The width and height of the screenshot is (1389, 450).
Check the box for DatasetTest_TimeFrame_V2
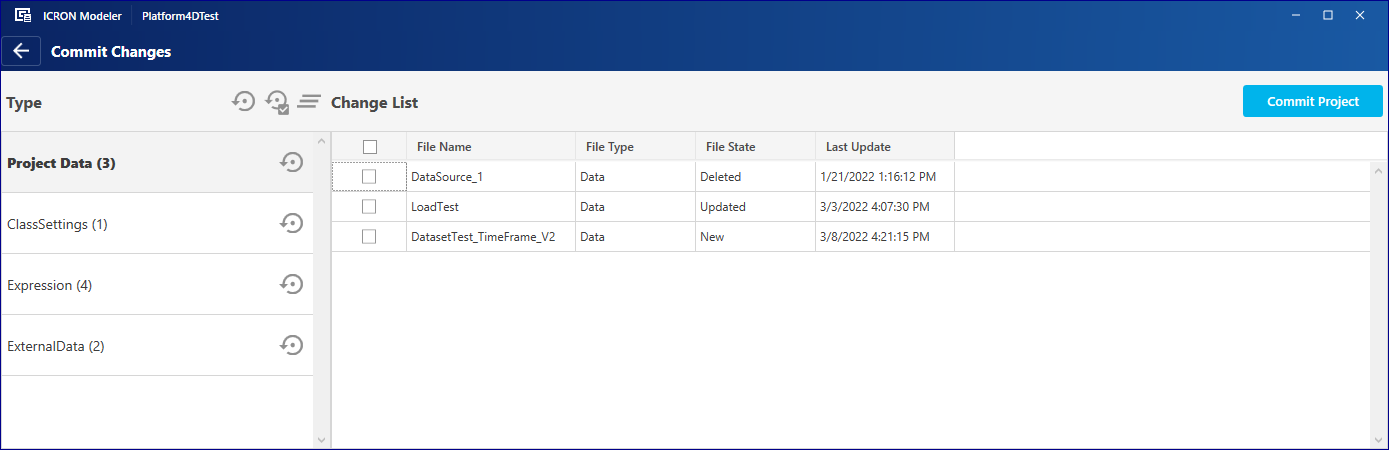[369, 237]
